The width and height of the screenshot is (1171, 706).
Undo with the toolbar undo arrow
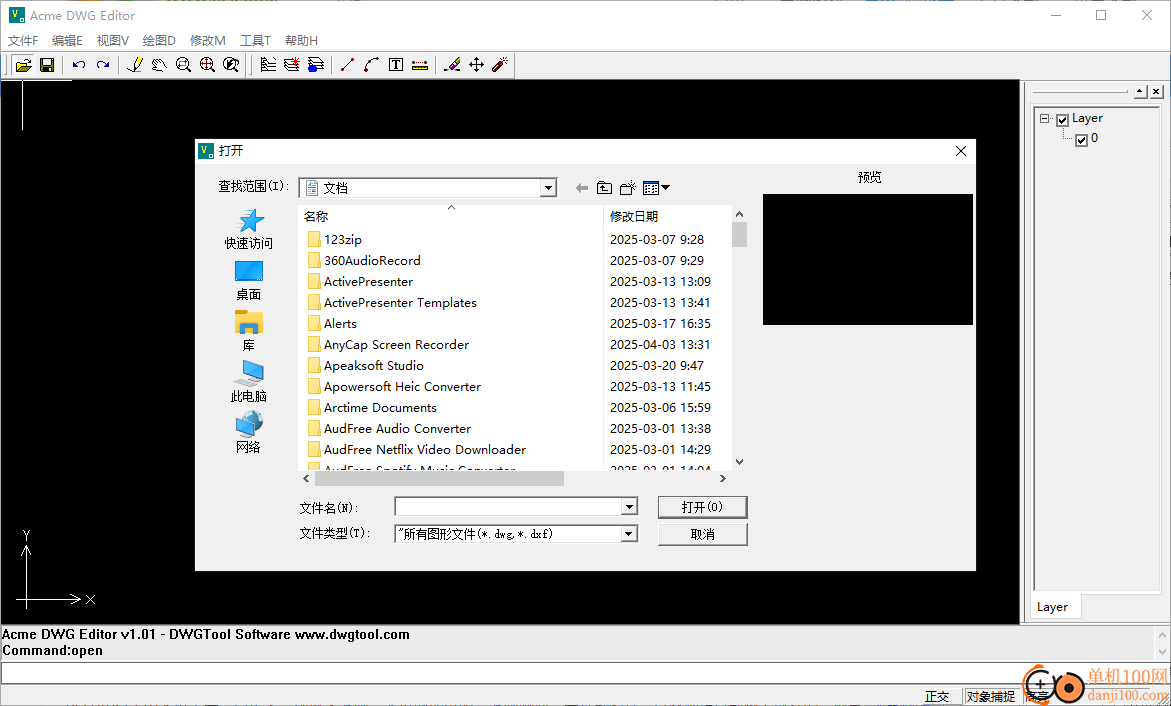point(78,65)
